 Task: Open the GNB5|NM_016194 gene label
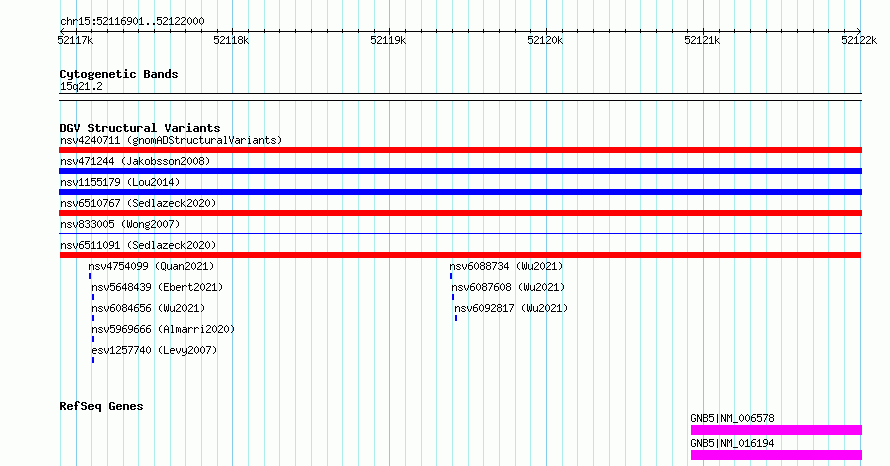pos(732,443)
